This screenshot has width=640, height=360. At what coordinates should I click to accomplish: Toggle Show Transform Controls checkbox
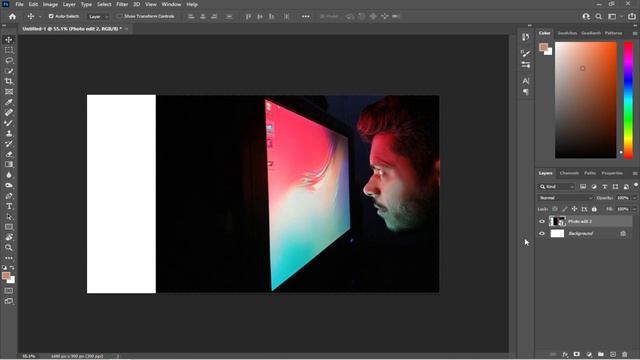119,16
